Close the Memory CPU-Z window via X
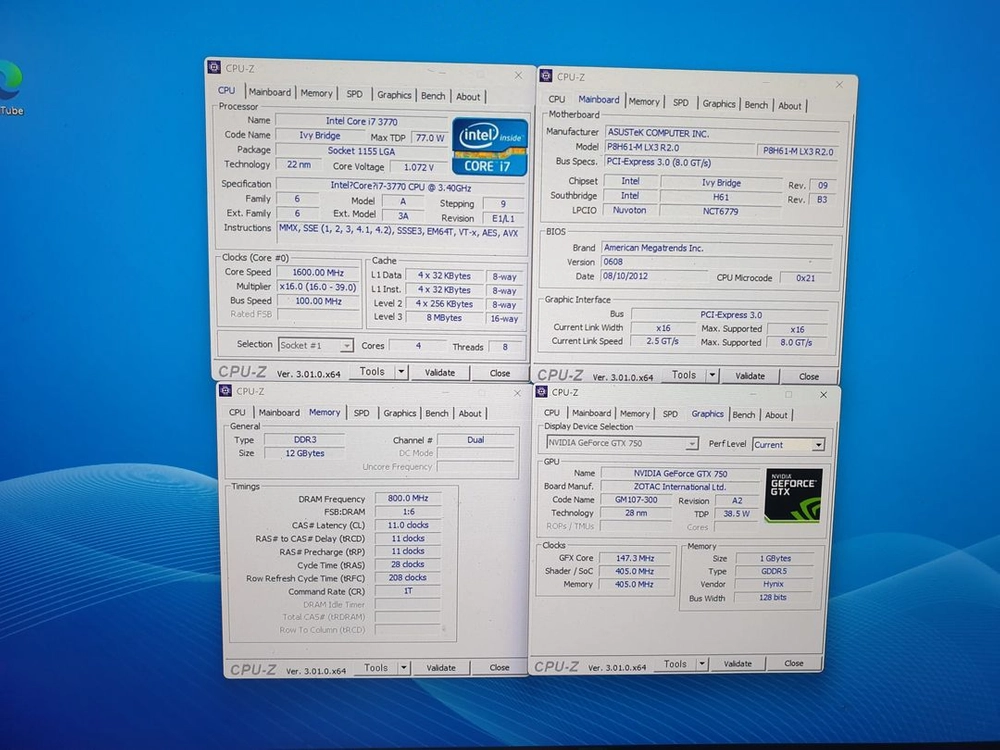The width and height of the screenshot is (1000, 750). coord(517,393)
